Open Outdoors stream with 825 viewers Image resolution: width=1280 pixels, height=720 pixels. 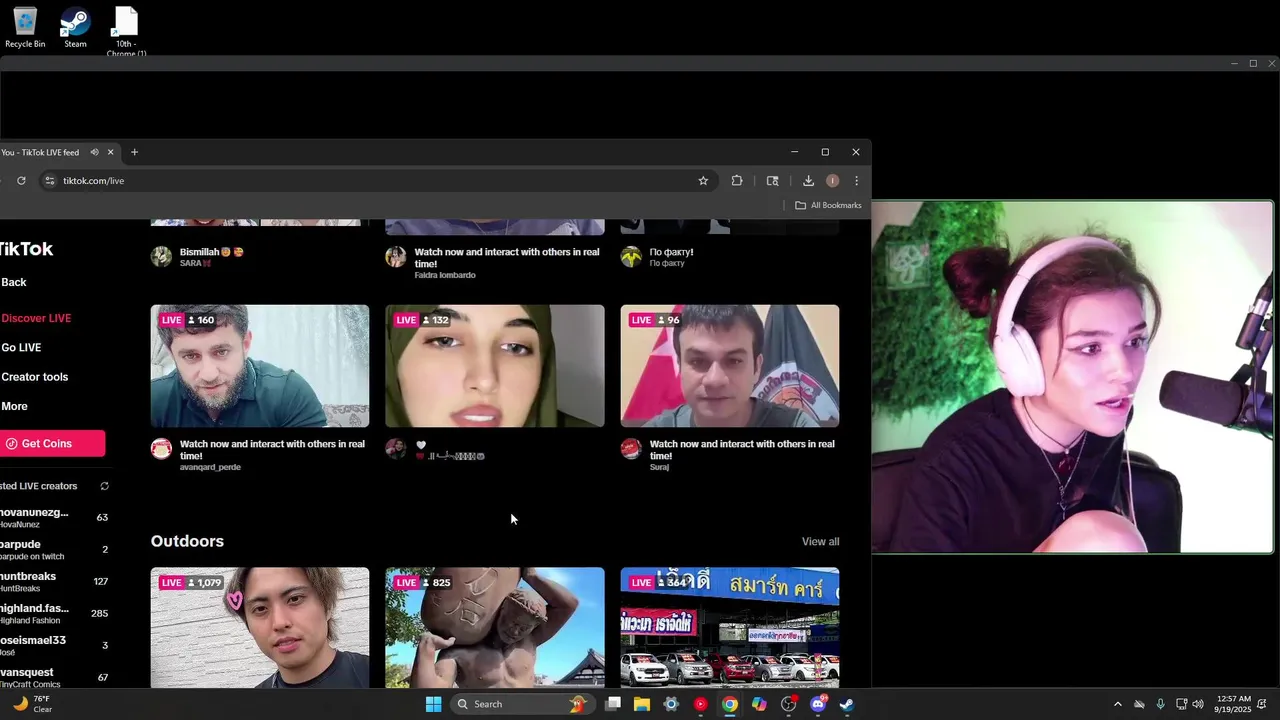coord(495,628)
